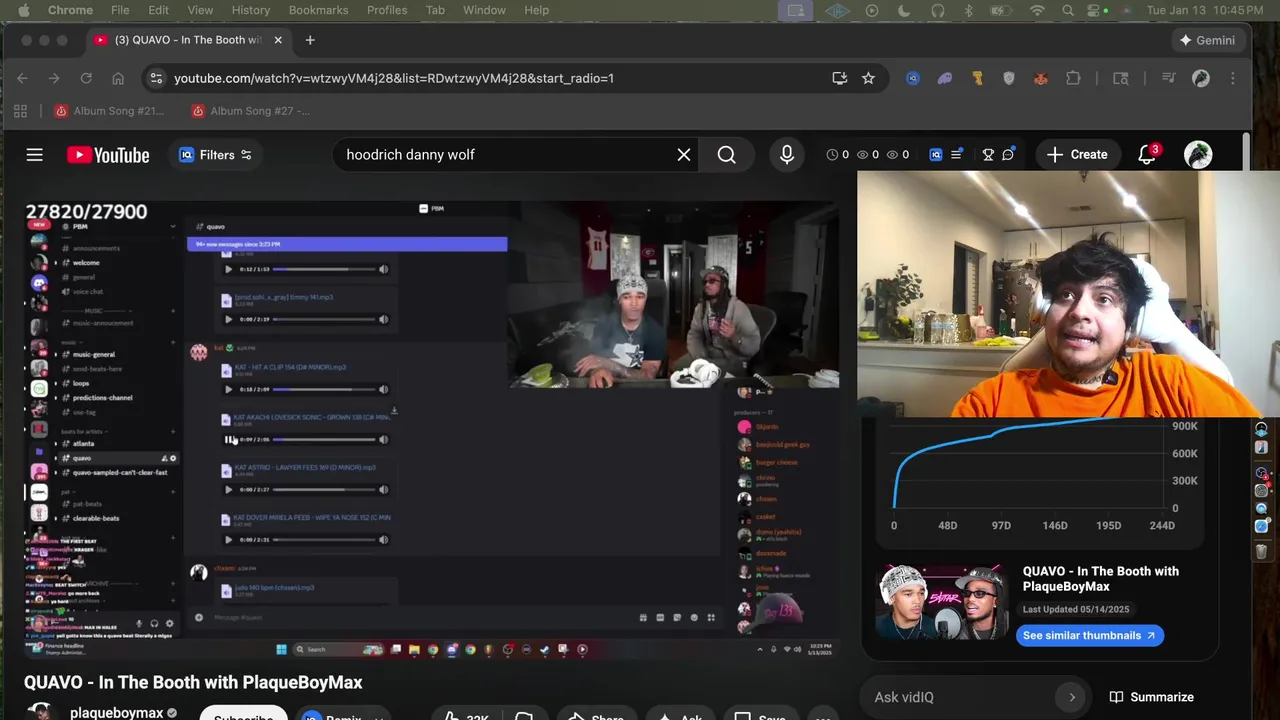Open the Chrome File menu

(x=120, y=10)
